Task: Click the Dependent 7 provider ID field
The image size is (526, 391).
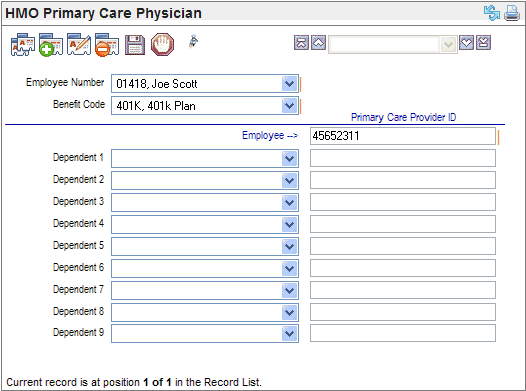Action: coord(403,290)
